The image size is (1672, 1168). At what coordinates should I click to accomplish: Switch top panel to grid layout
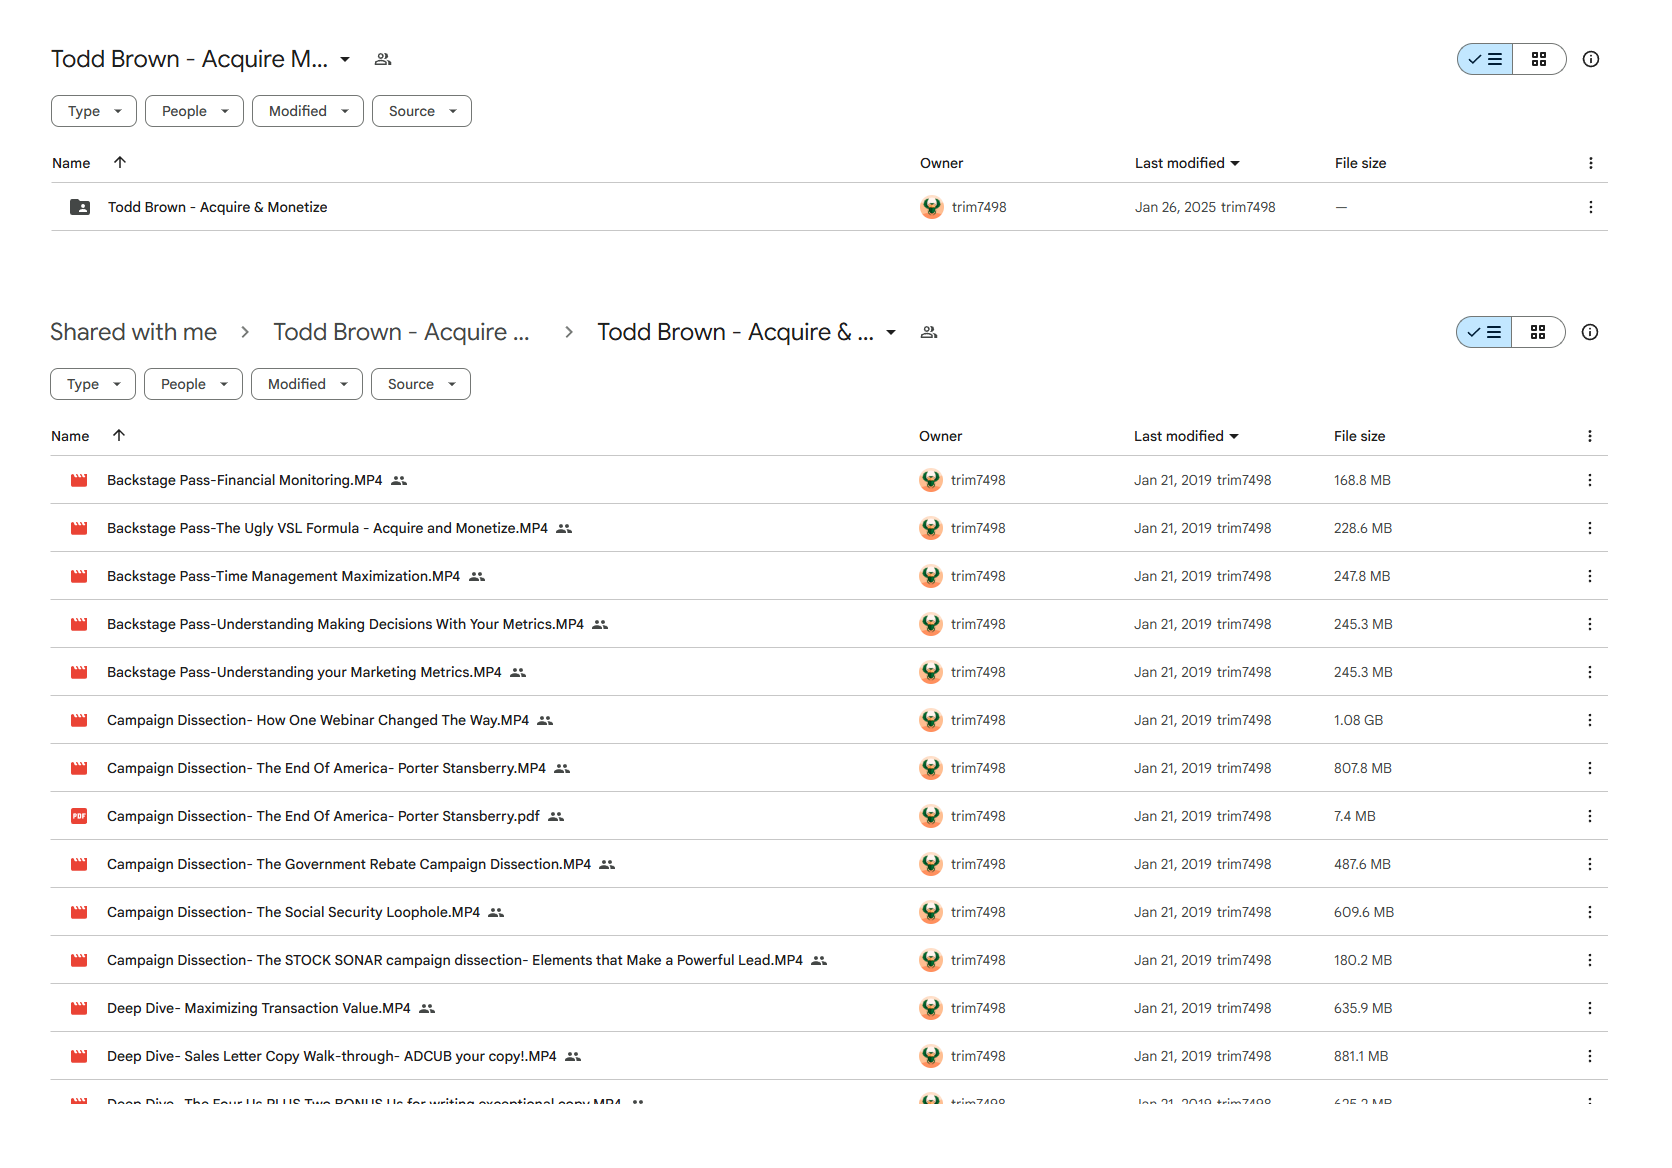point(1539,59)
